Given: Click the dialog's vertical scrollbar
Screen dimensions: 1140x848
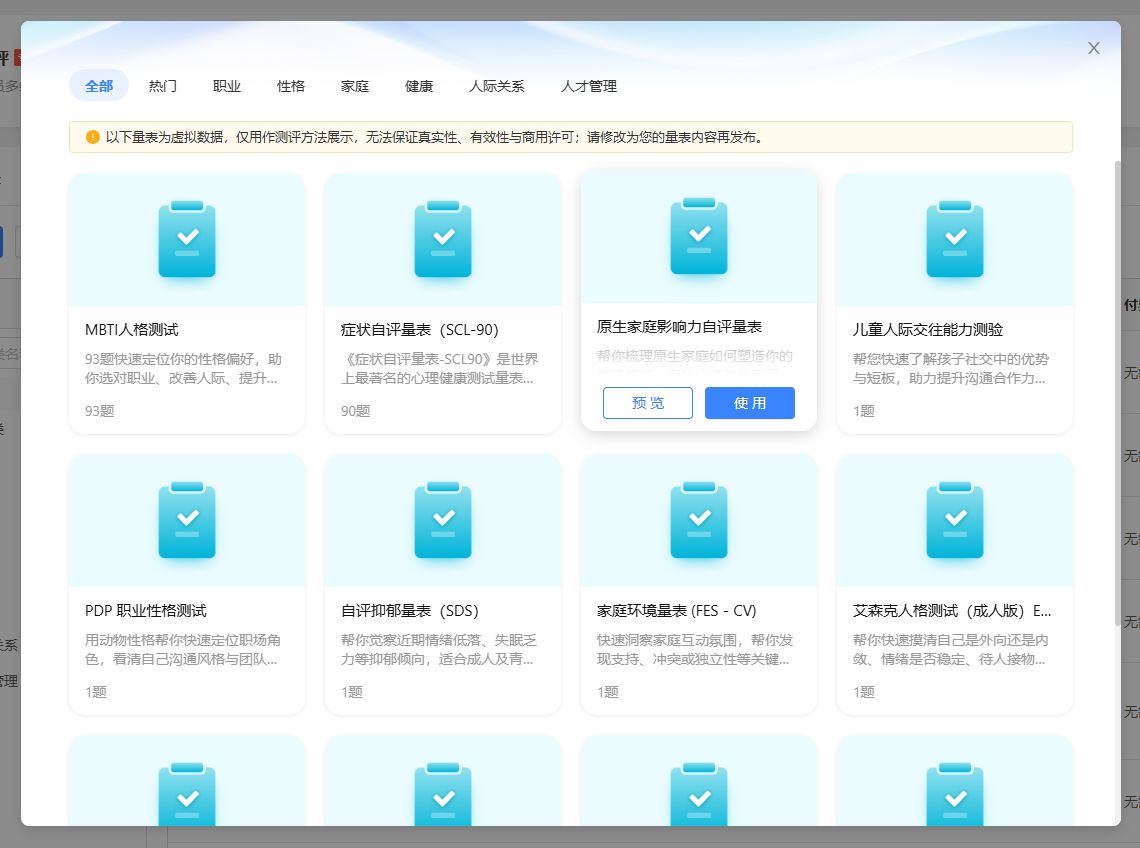Looking at the screenshot, I should [x=1117, y=390].
